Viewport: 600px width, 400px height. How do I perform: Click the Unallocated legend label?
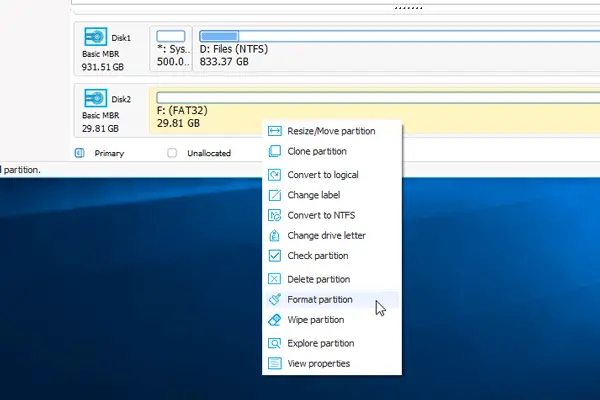(x=209, y=153)
